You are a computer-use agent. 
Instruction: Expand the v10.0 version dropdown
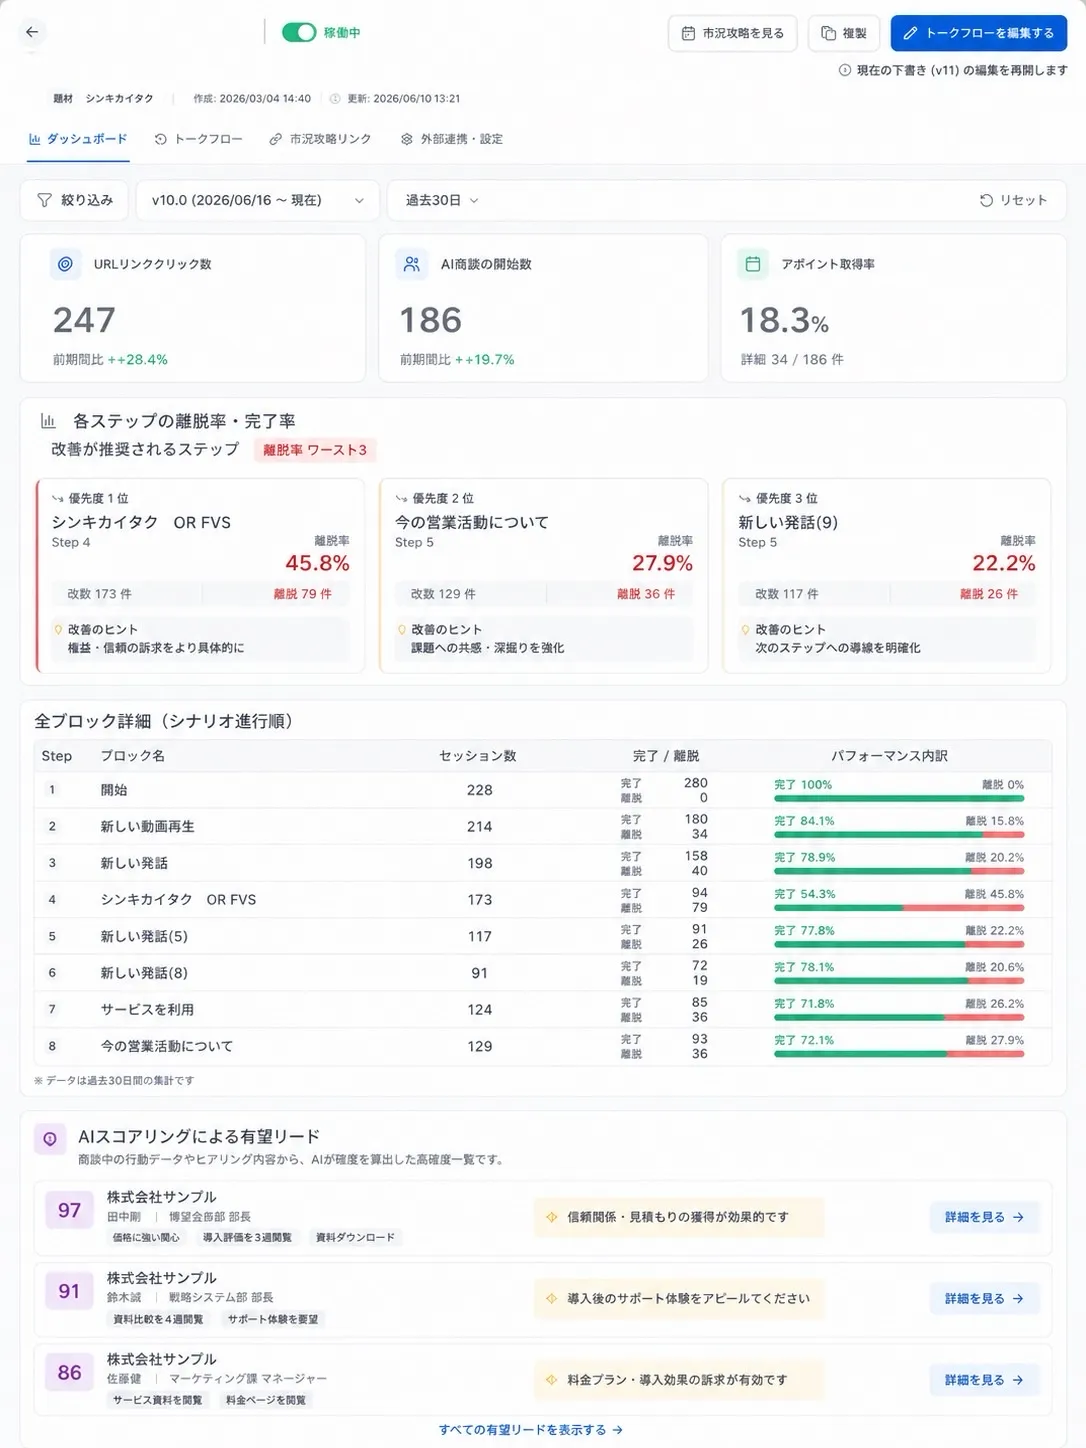[257, 200]
